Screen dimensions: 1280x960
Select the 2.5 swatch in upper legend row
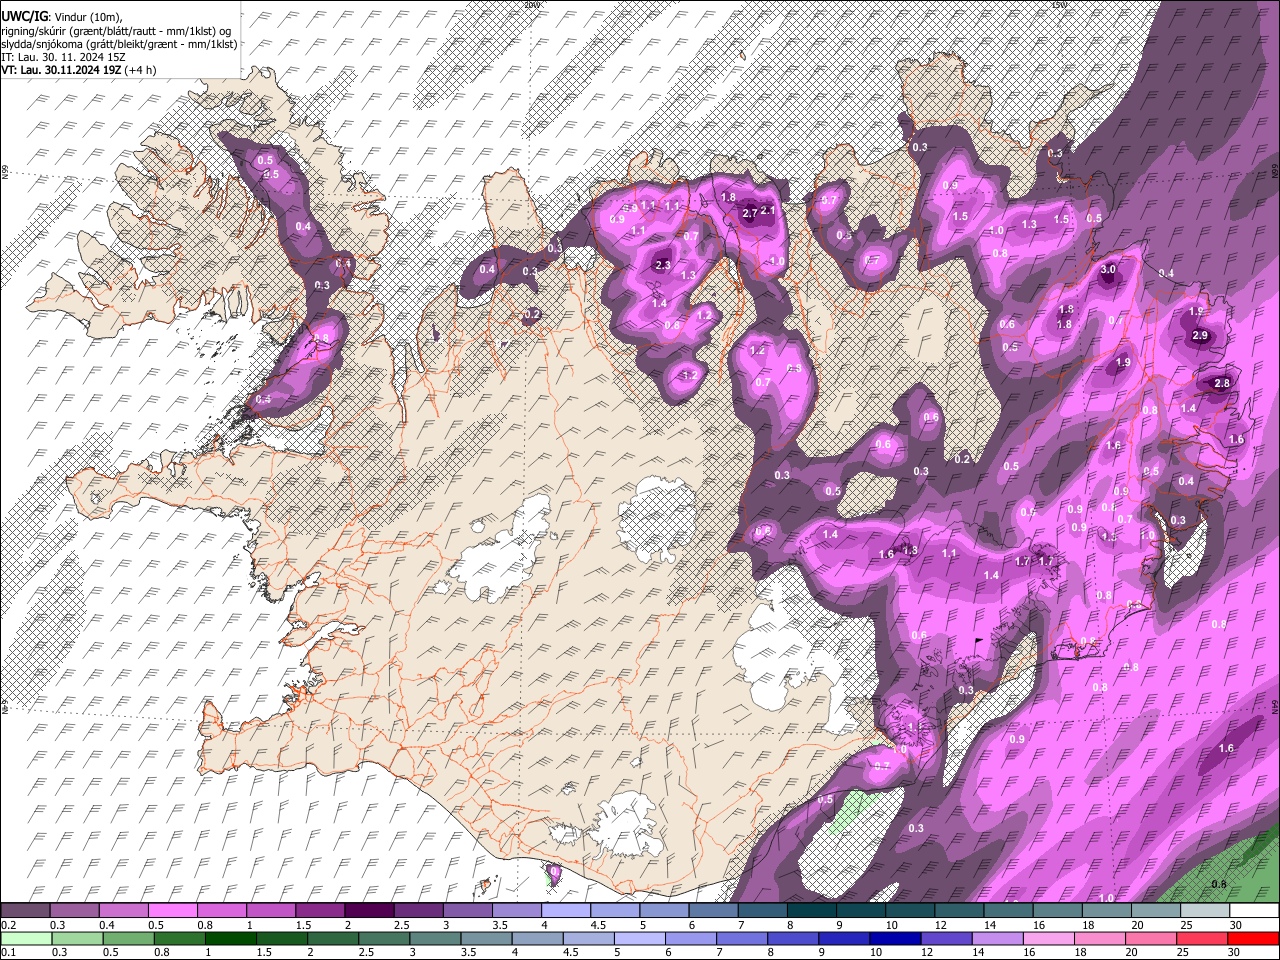(418, 910)
